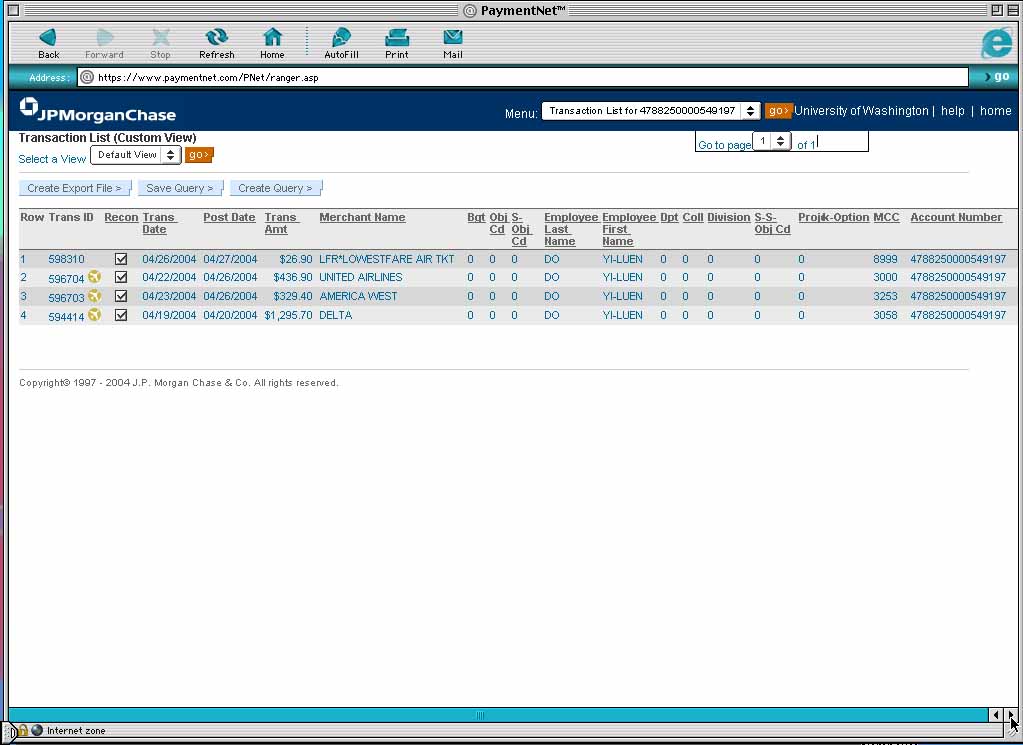1023x745 pixels.
Task: Click merchant LFR*LOWESTFARE AIR TKT
Action: pyautogui.click(x=386, y=259)
